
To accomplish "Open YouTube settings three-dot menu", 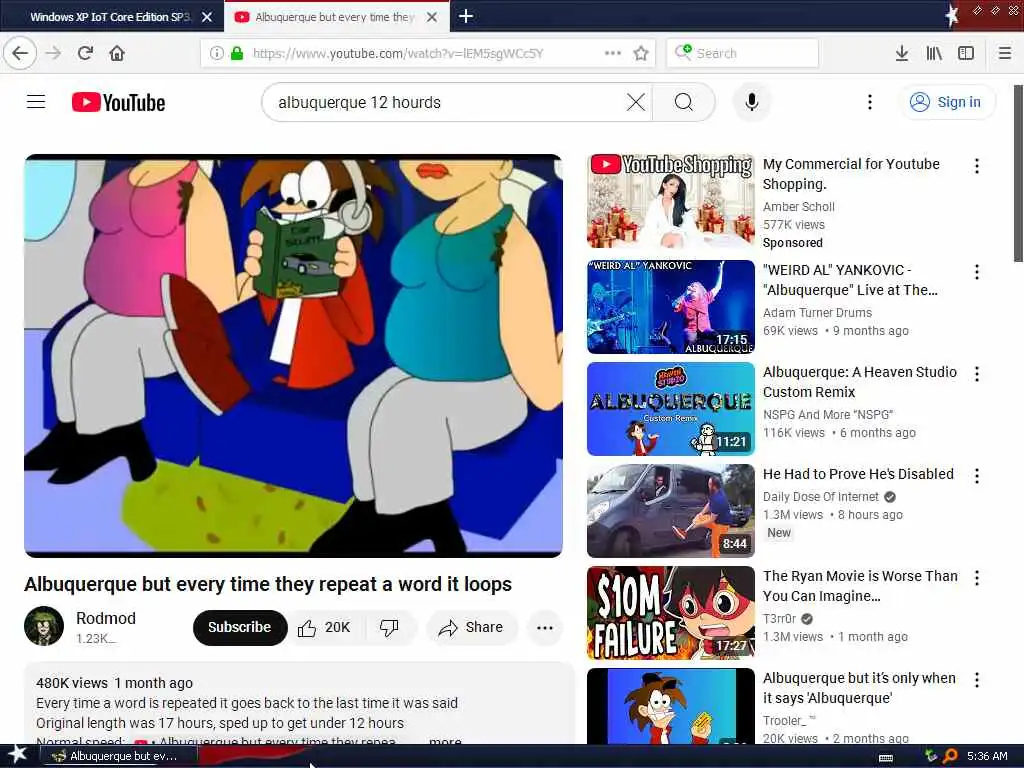I will (869, 102).
